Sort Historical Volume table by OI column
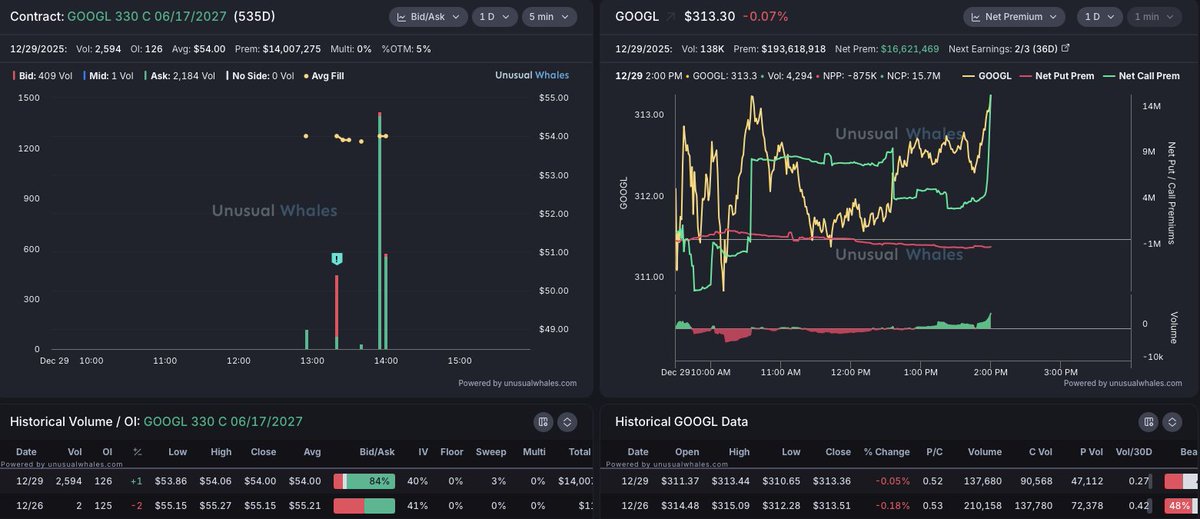 coord(106,452)
